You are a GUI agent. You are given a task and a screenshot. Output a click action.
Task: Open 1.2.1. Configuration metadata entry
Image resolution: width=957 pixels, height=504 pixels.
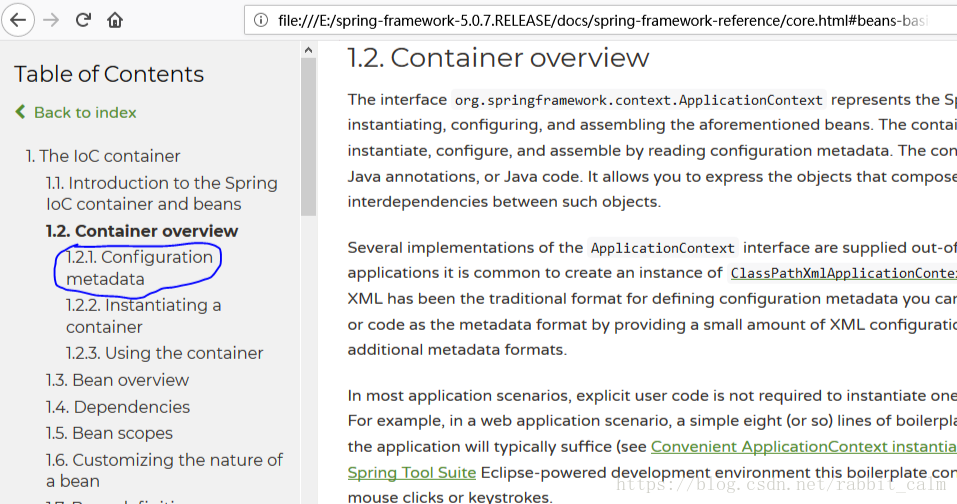click(139, 268)
